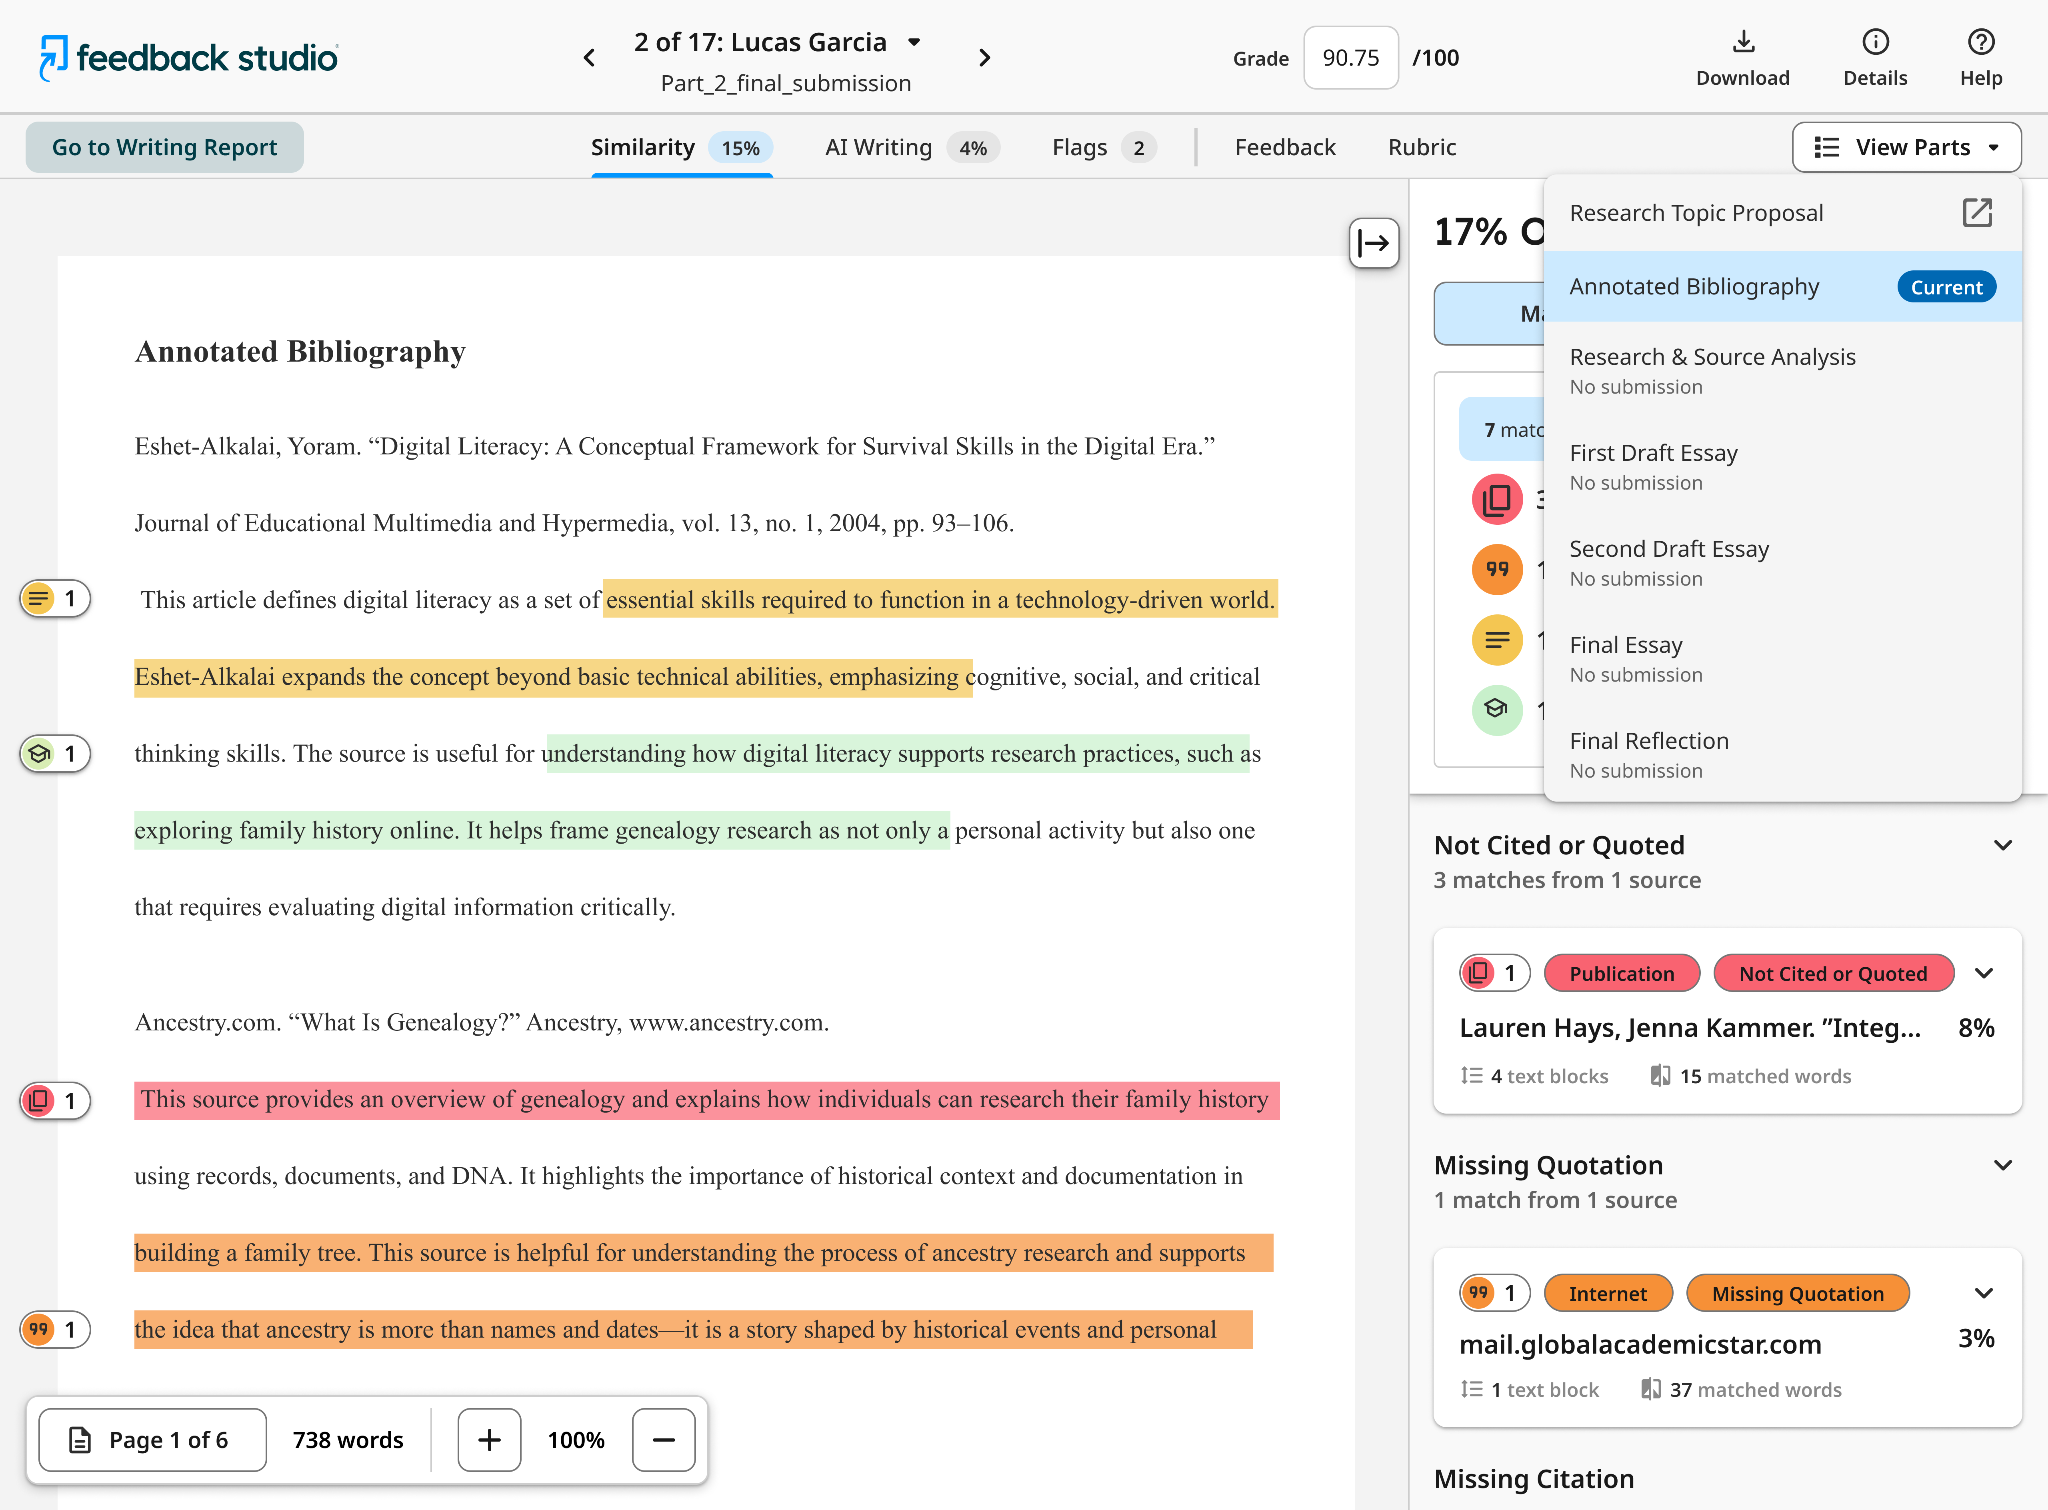Click Go to Writing Report button

pos(165,147)
